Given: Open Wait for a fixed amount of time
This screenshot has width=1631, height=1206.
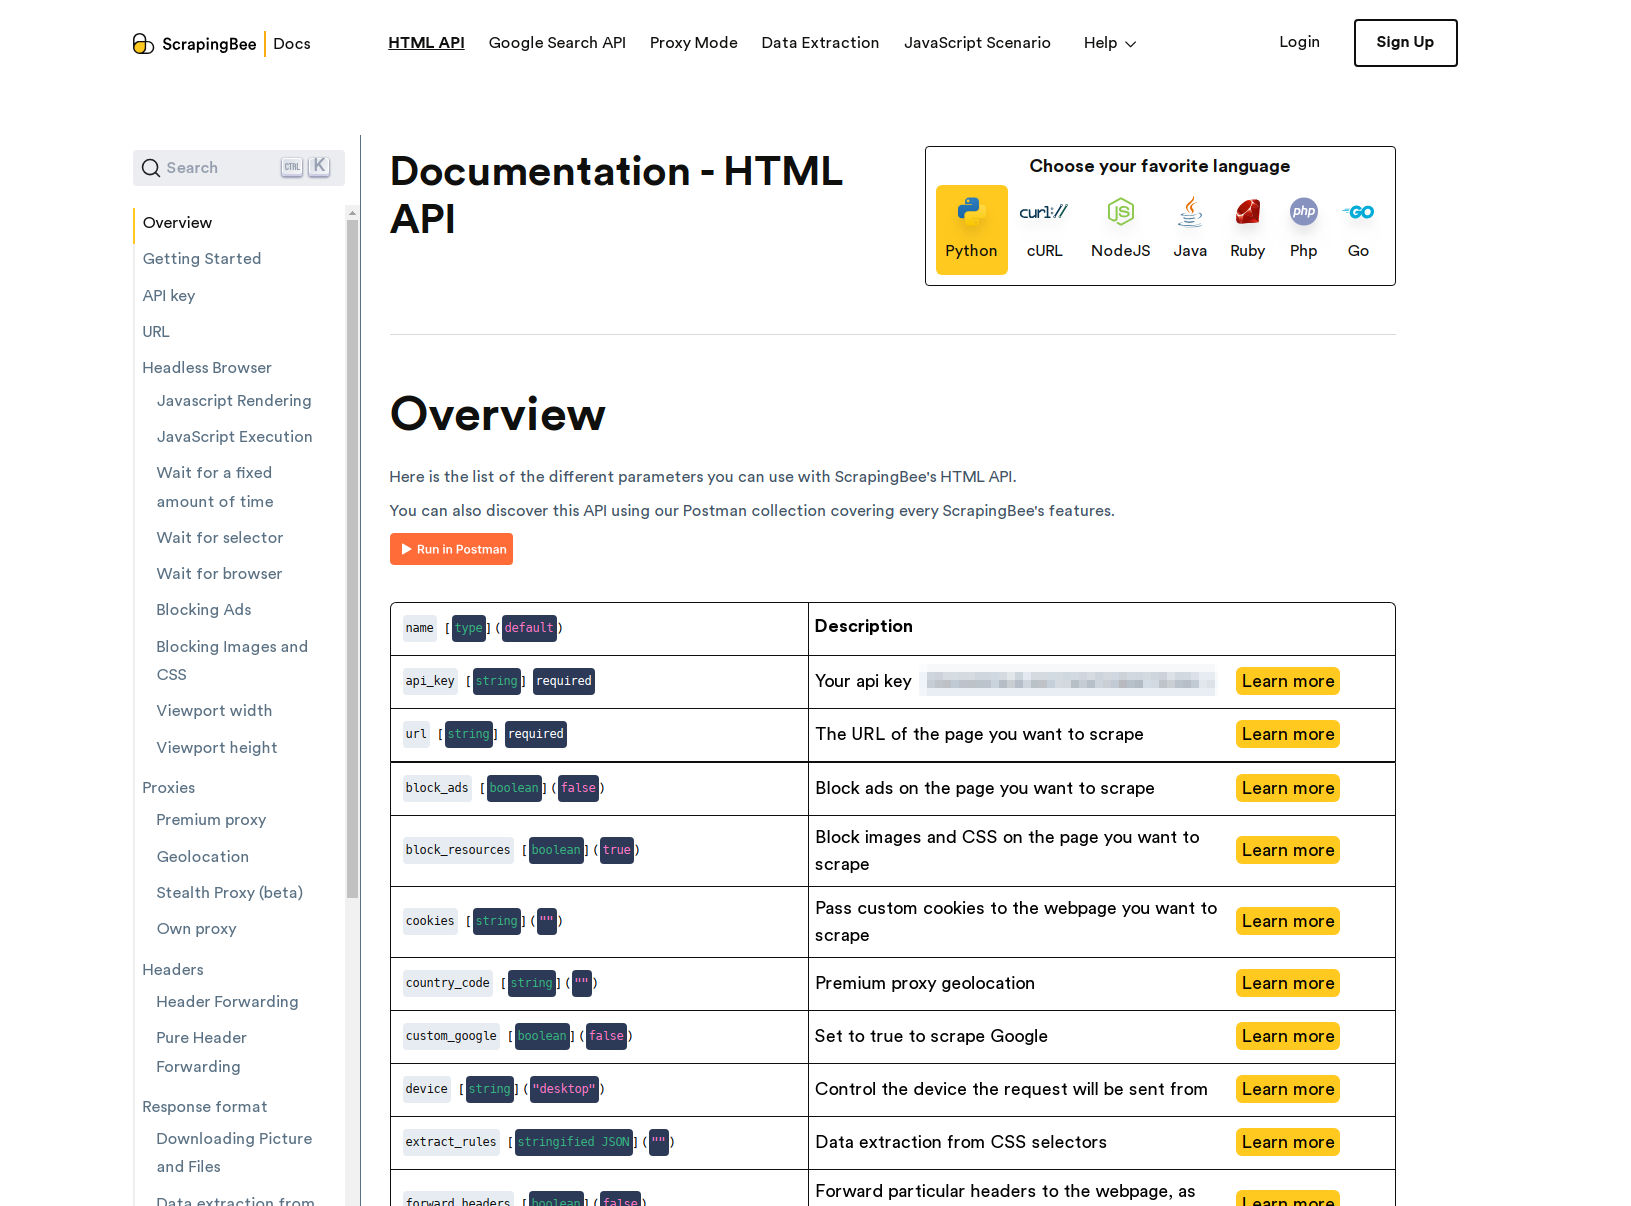Looking at the screenshot, I should click(215, 487).
